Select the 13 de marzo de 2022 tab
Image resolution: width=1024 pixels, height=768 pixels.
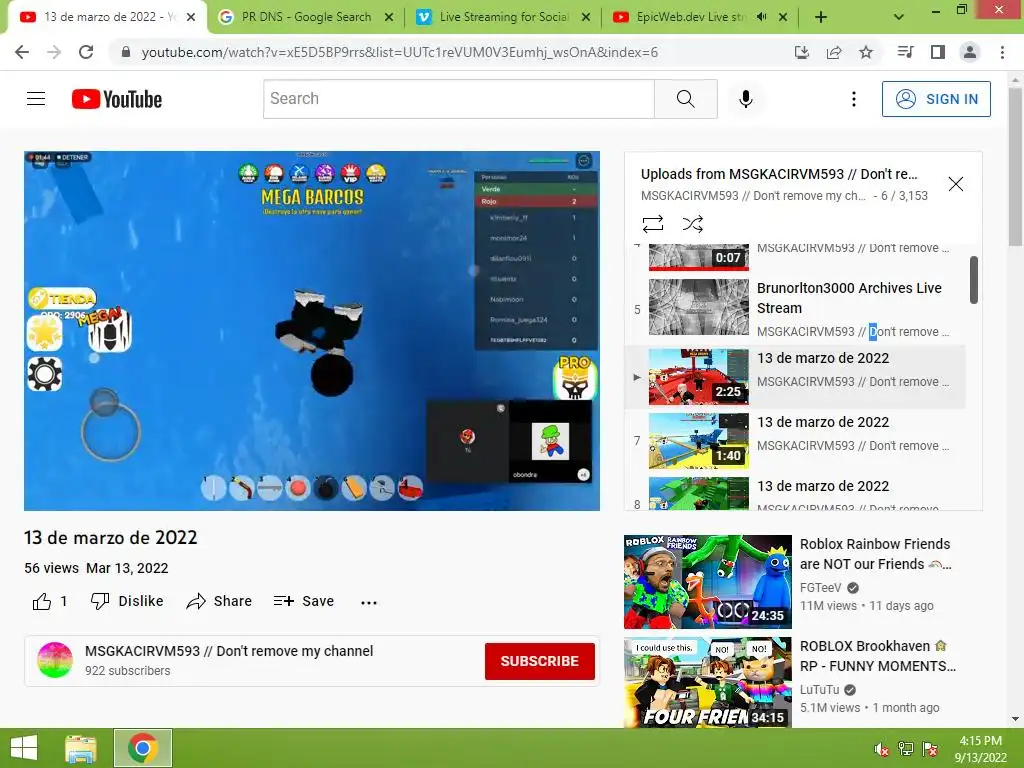click(x=108, y=17)
